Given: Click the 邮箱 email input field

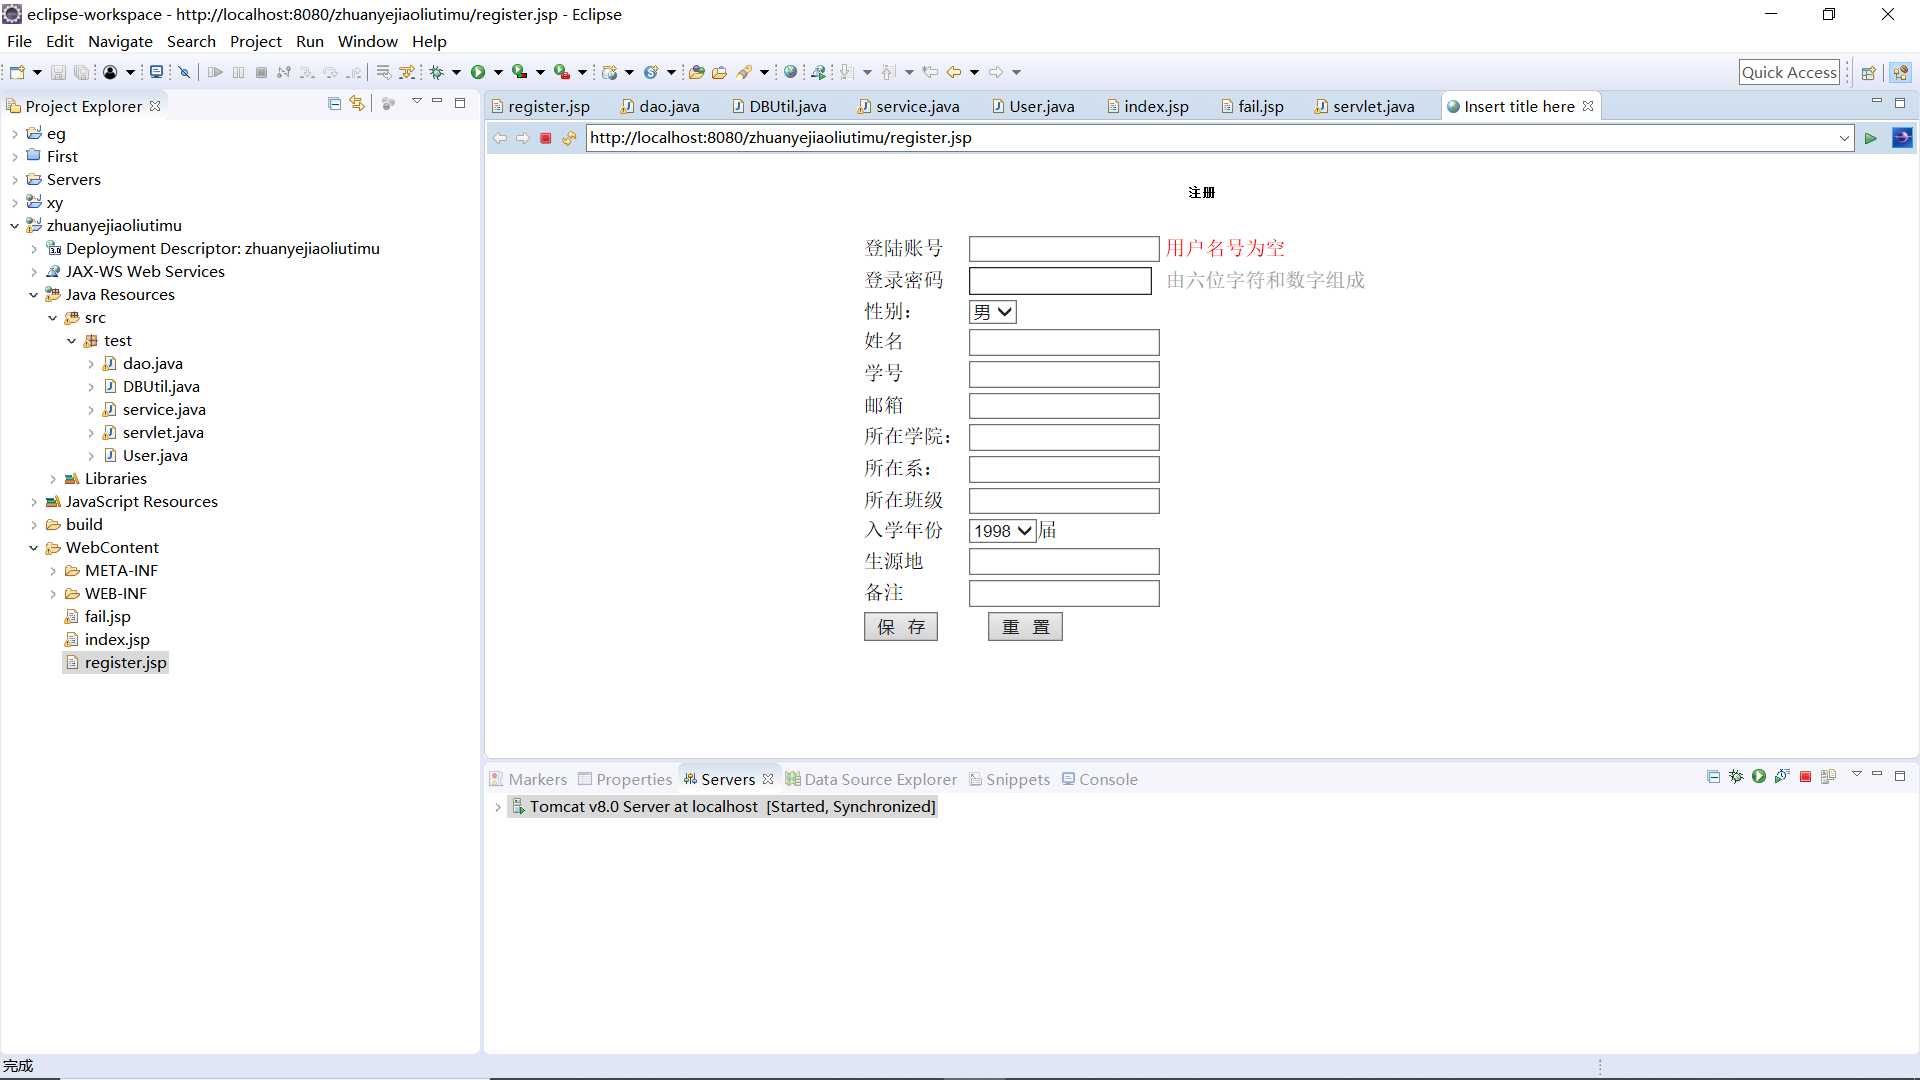Looking at the screenshot, I should pyautogui.click(x=1064, y=406).
